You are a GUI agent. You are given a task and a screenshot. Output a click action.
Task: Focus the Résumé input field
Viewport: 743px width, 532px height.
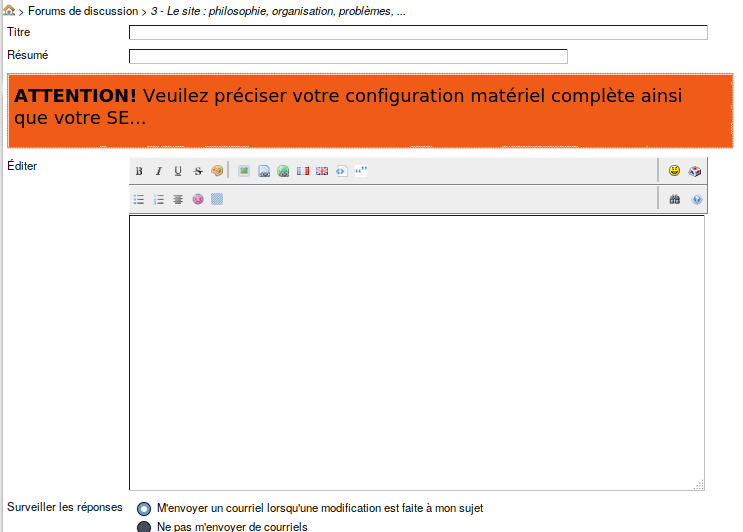(x=348, y=56)
